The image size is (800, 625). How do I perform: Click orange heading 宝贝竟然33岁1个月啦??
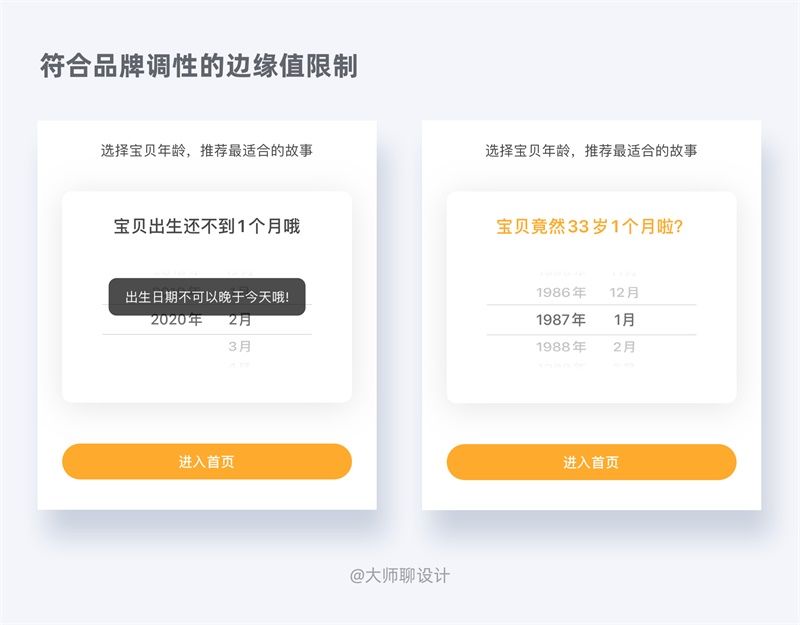pos(590,226)
